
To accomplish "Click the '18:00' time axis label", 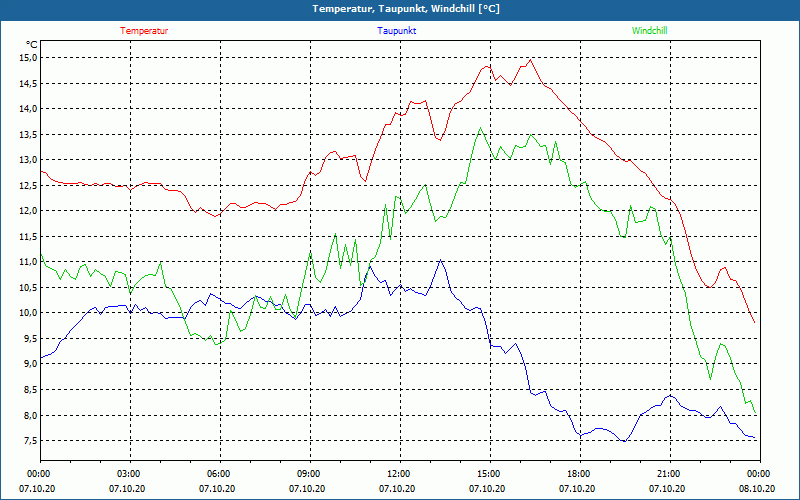I will [578, 474].
